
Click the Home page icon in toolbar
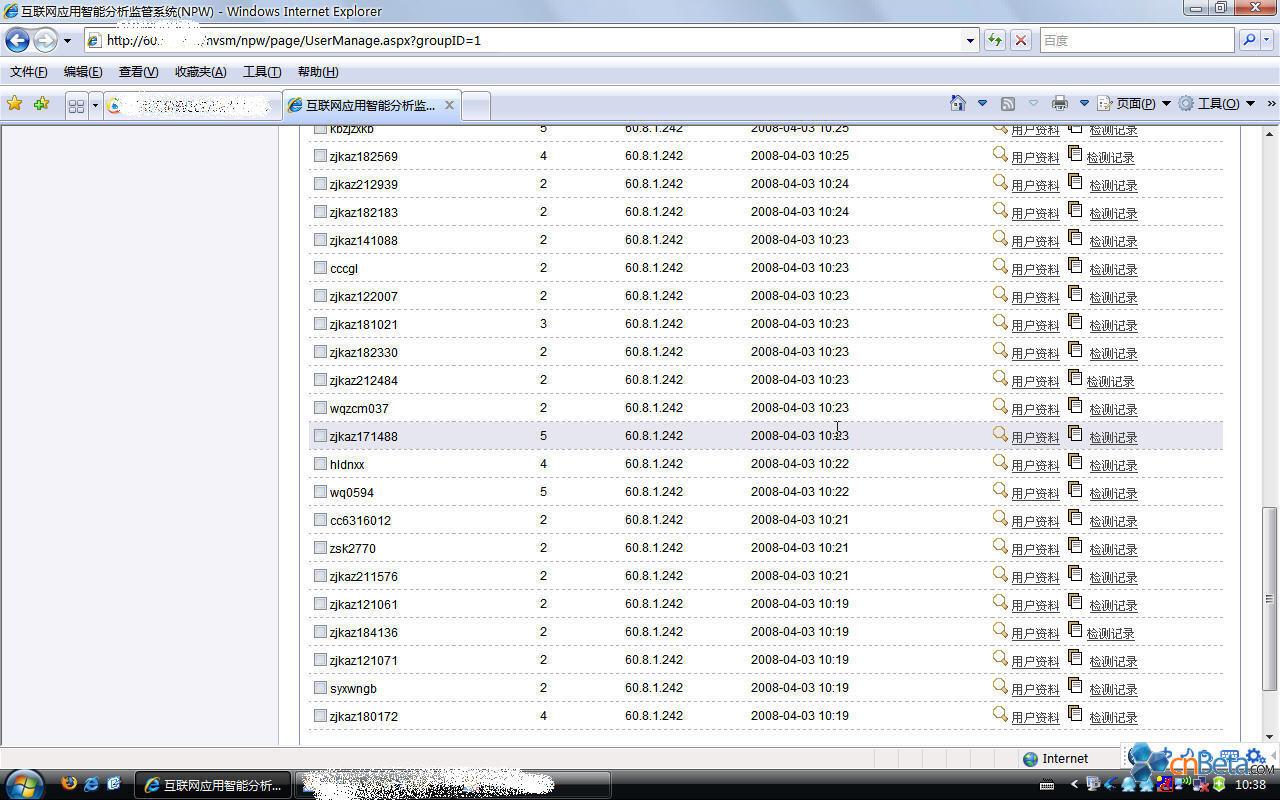click(x=957, y=104)
